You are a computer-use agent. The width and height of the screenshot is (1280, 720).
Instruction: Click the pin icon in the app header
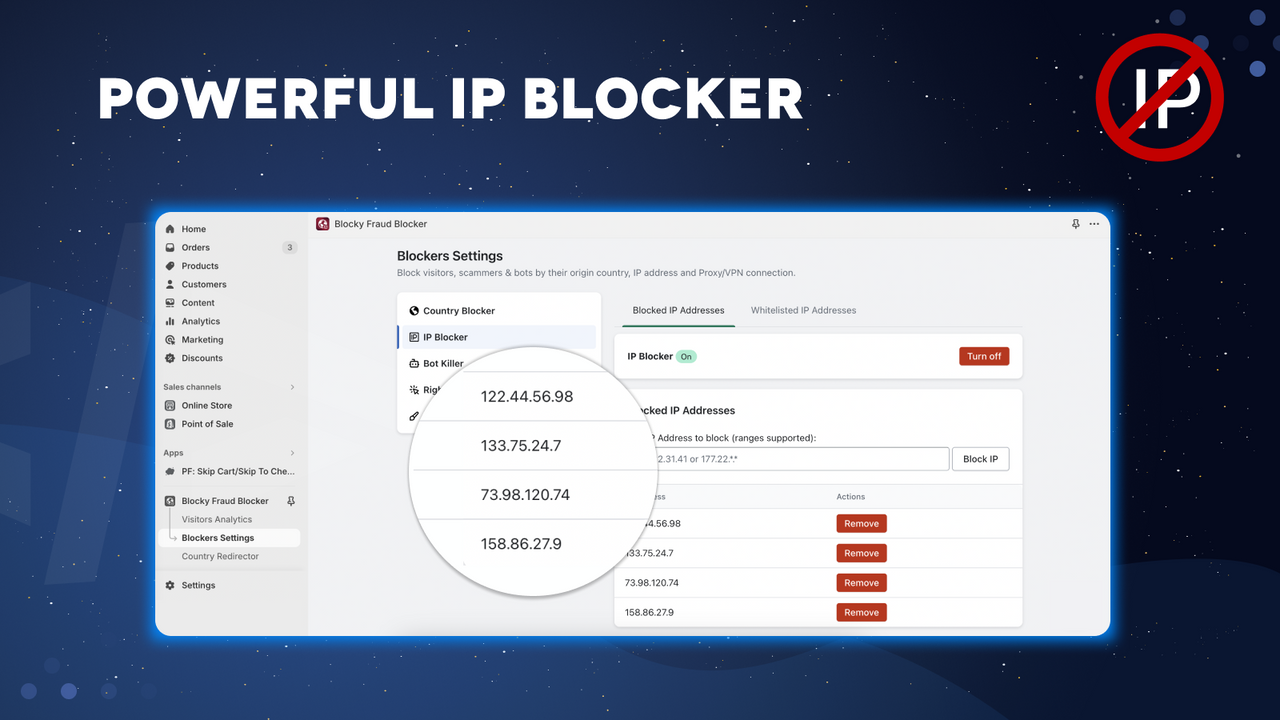coord(1076,224)
